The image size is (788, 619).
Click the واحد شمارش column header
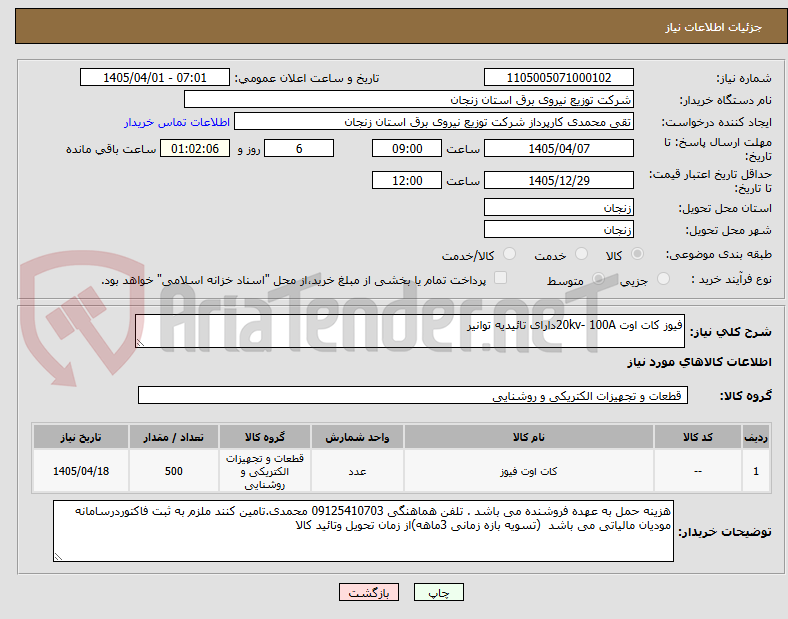pos(357,437)
